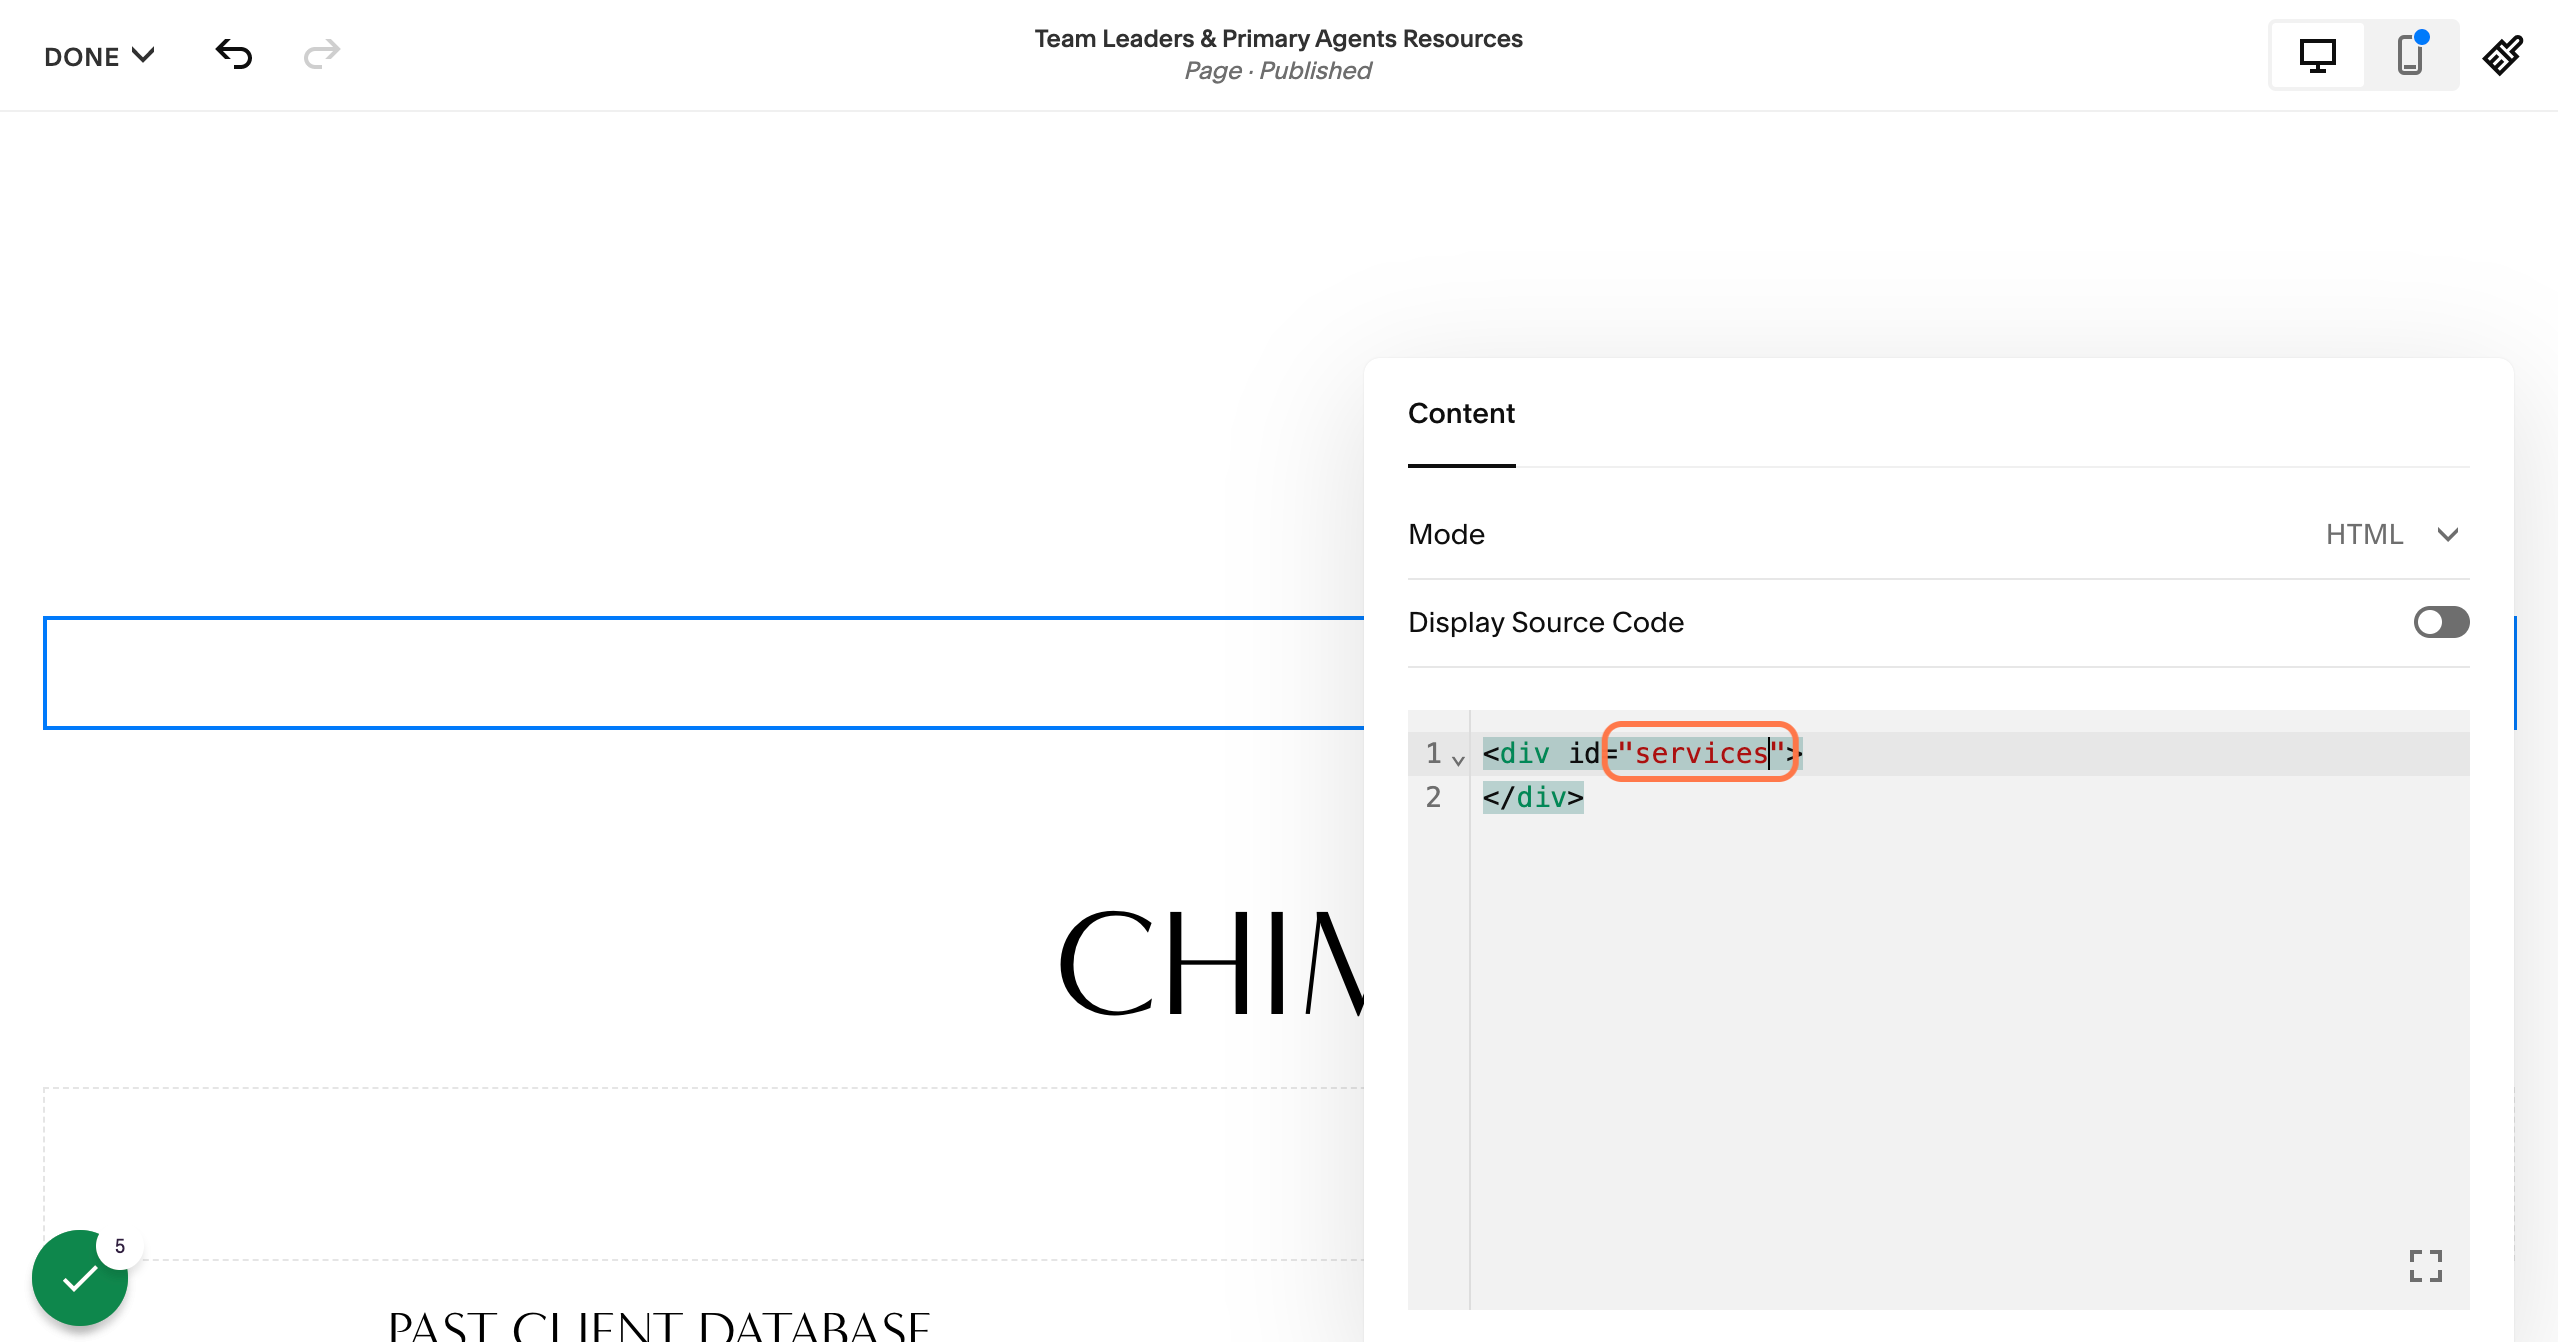2558x1342 pixels.
Task: Click the PAST CLIENT DATABASE heading
Action: click(x=659, y=1325)
